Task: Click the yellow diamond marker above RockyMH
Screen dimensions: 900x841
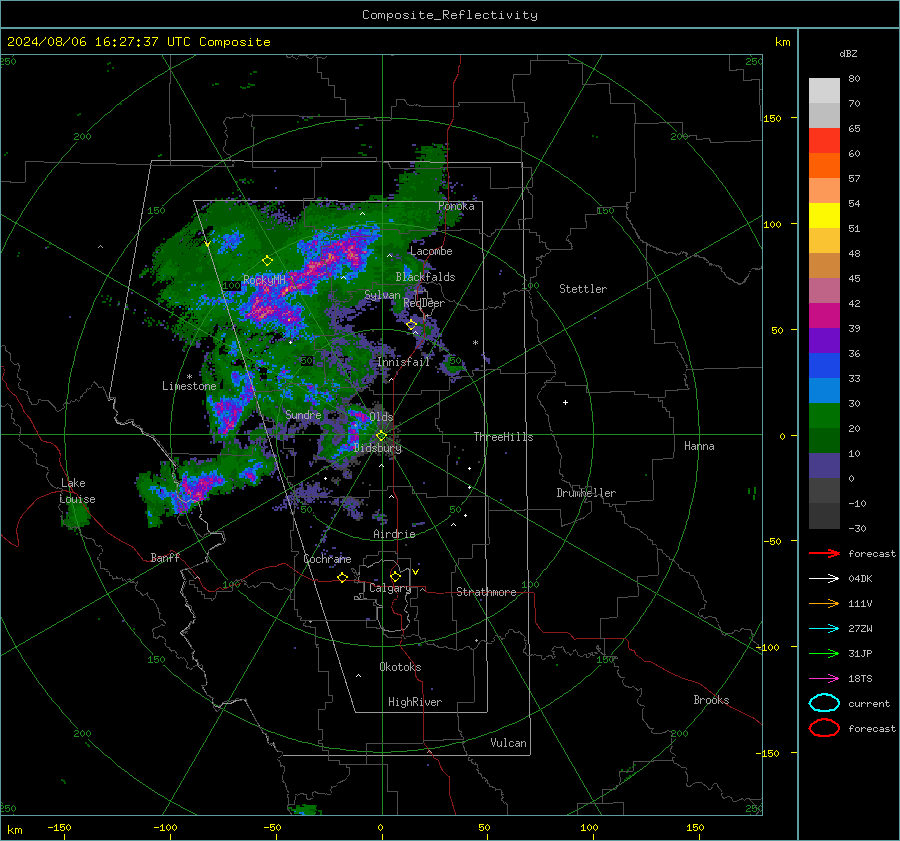Action: click(x=267, y=261)
